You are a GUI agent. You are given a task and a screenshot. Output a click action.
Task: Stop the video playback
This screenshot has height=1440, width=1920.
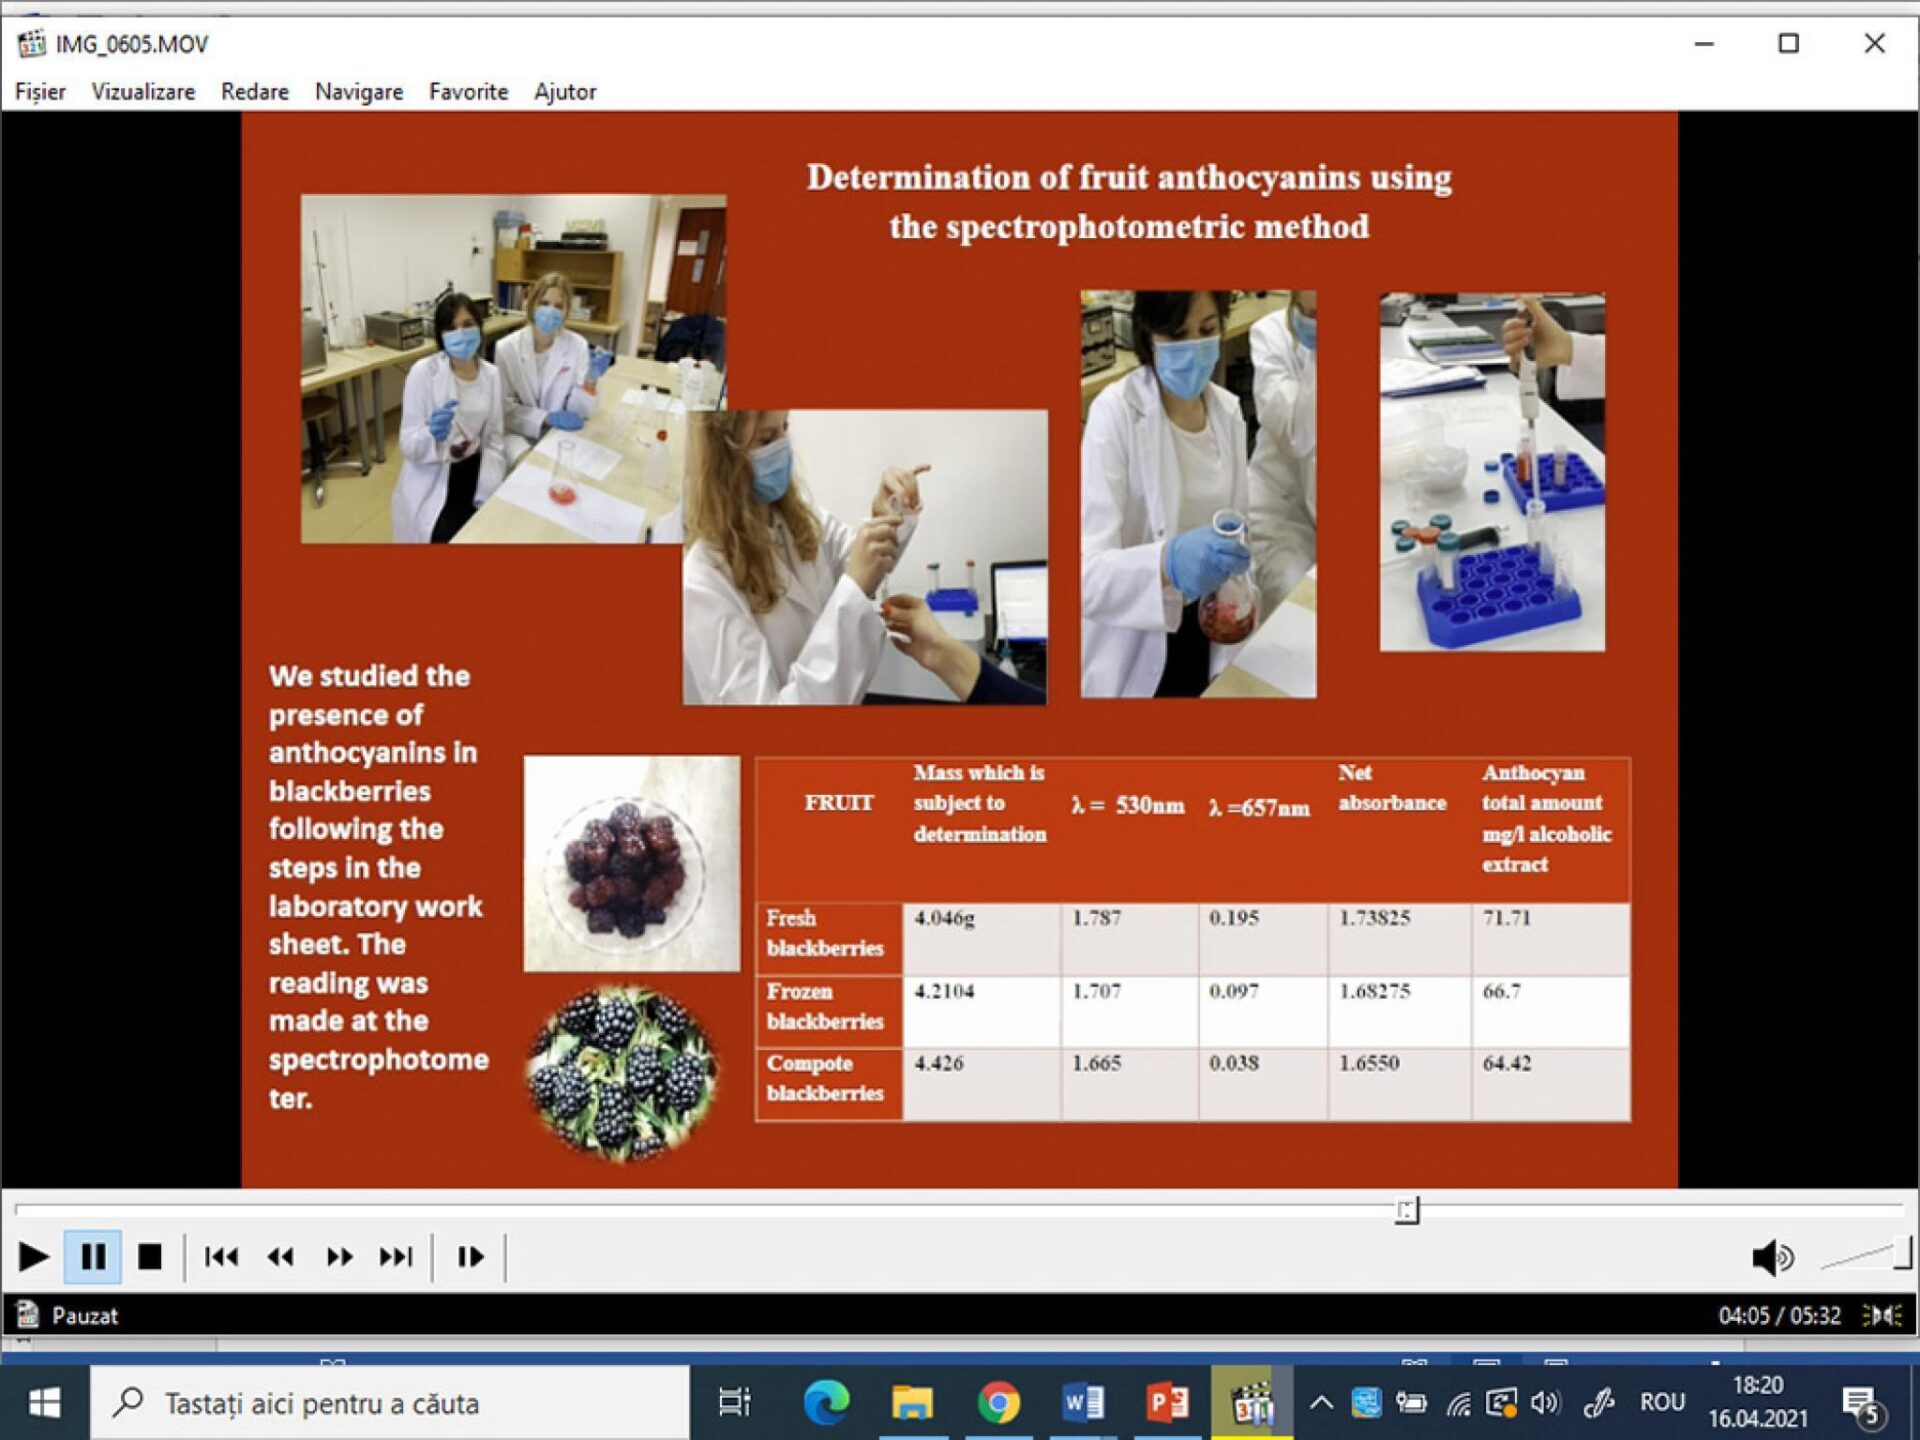coord(150,1257)
